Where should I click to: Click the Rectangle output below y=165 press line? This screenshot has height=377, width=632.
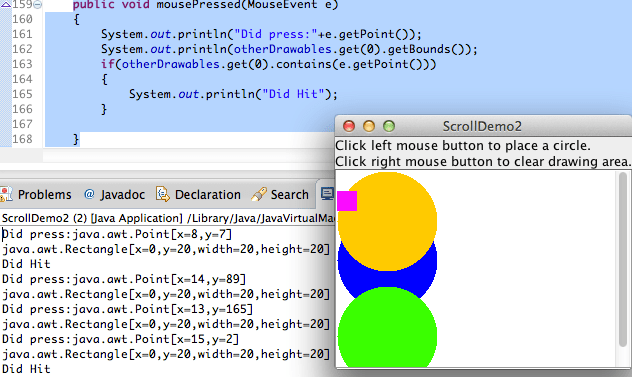[x=166, y=324]
